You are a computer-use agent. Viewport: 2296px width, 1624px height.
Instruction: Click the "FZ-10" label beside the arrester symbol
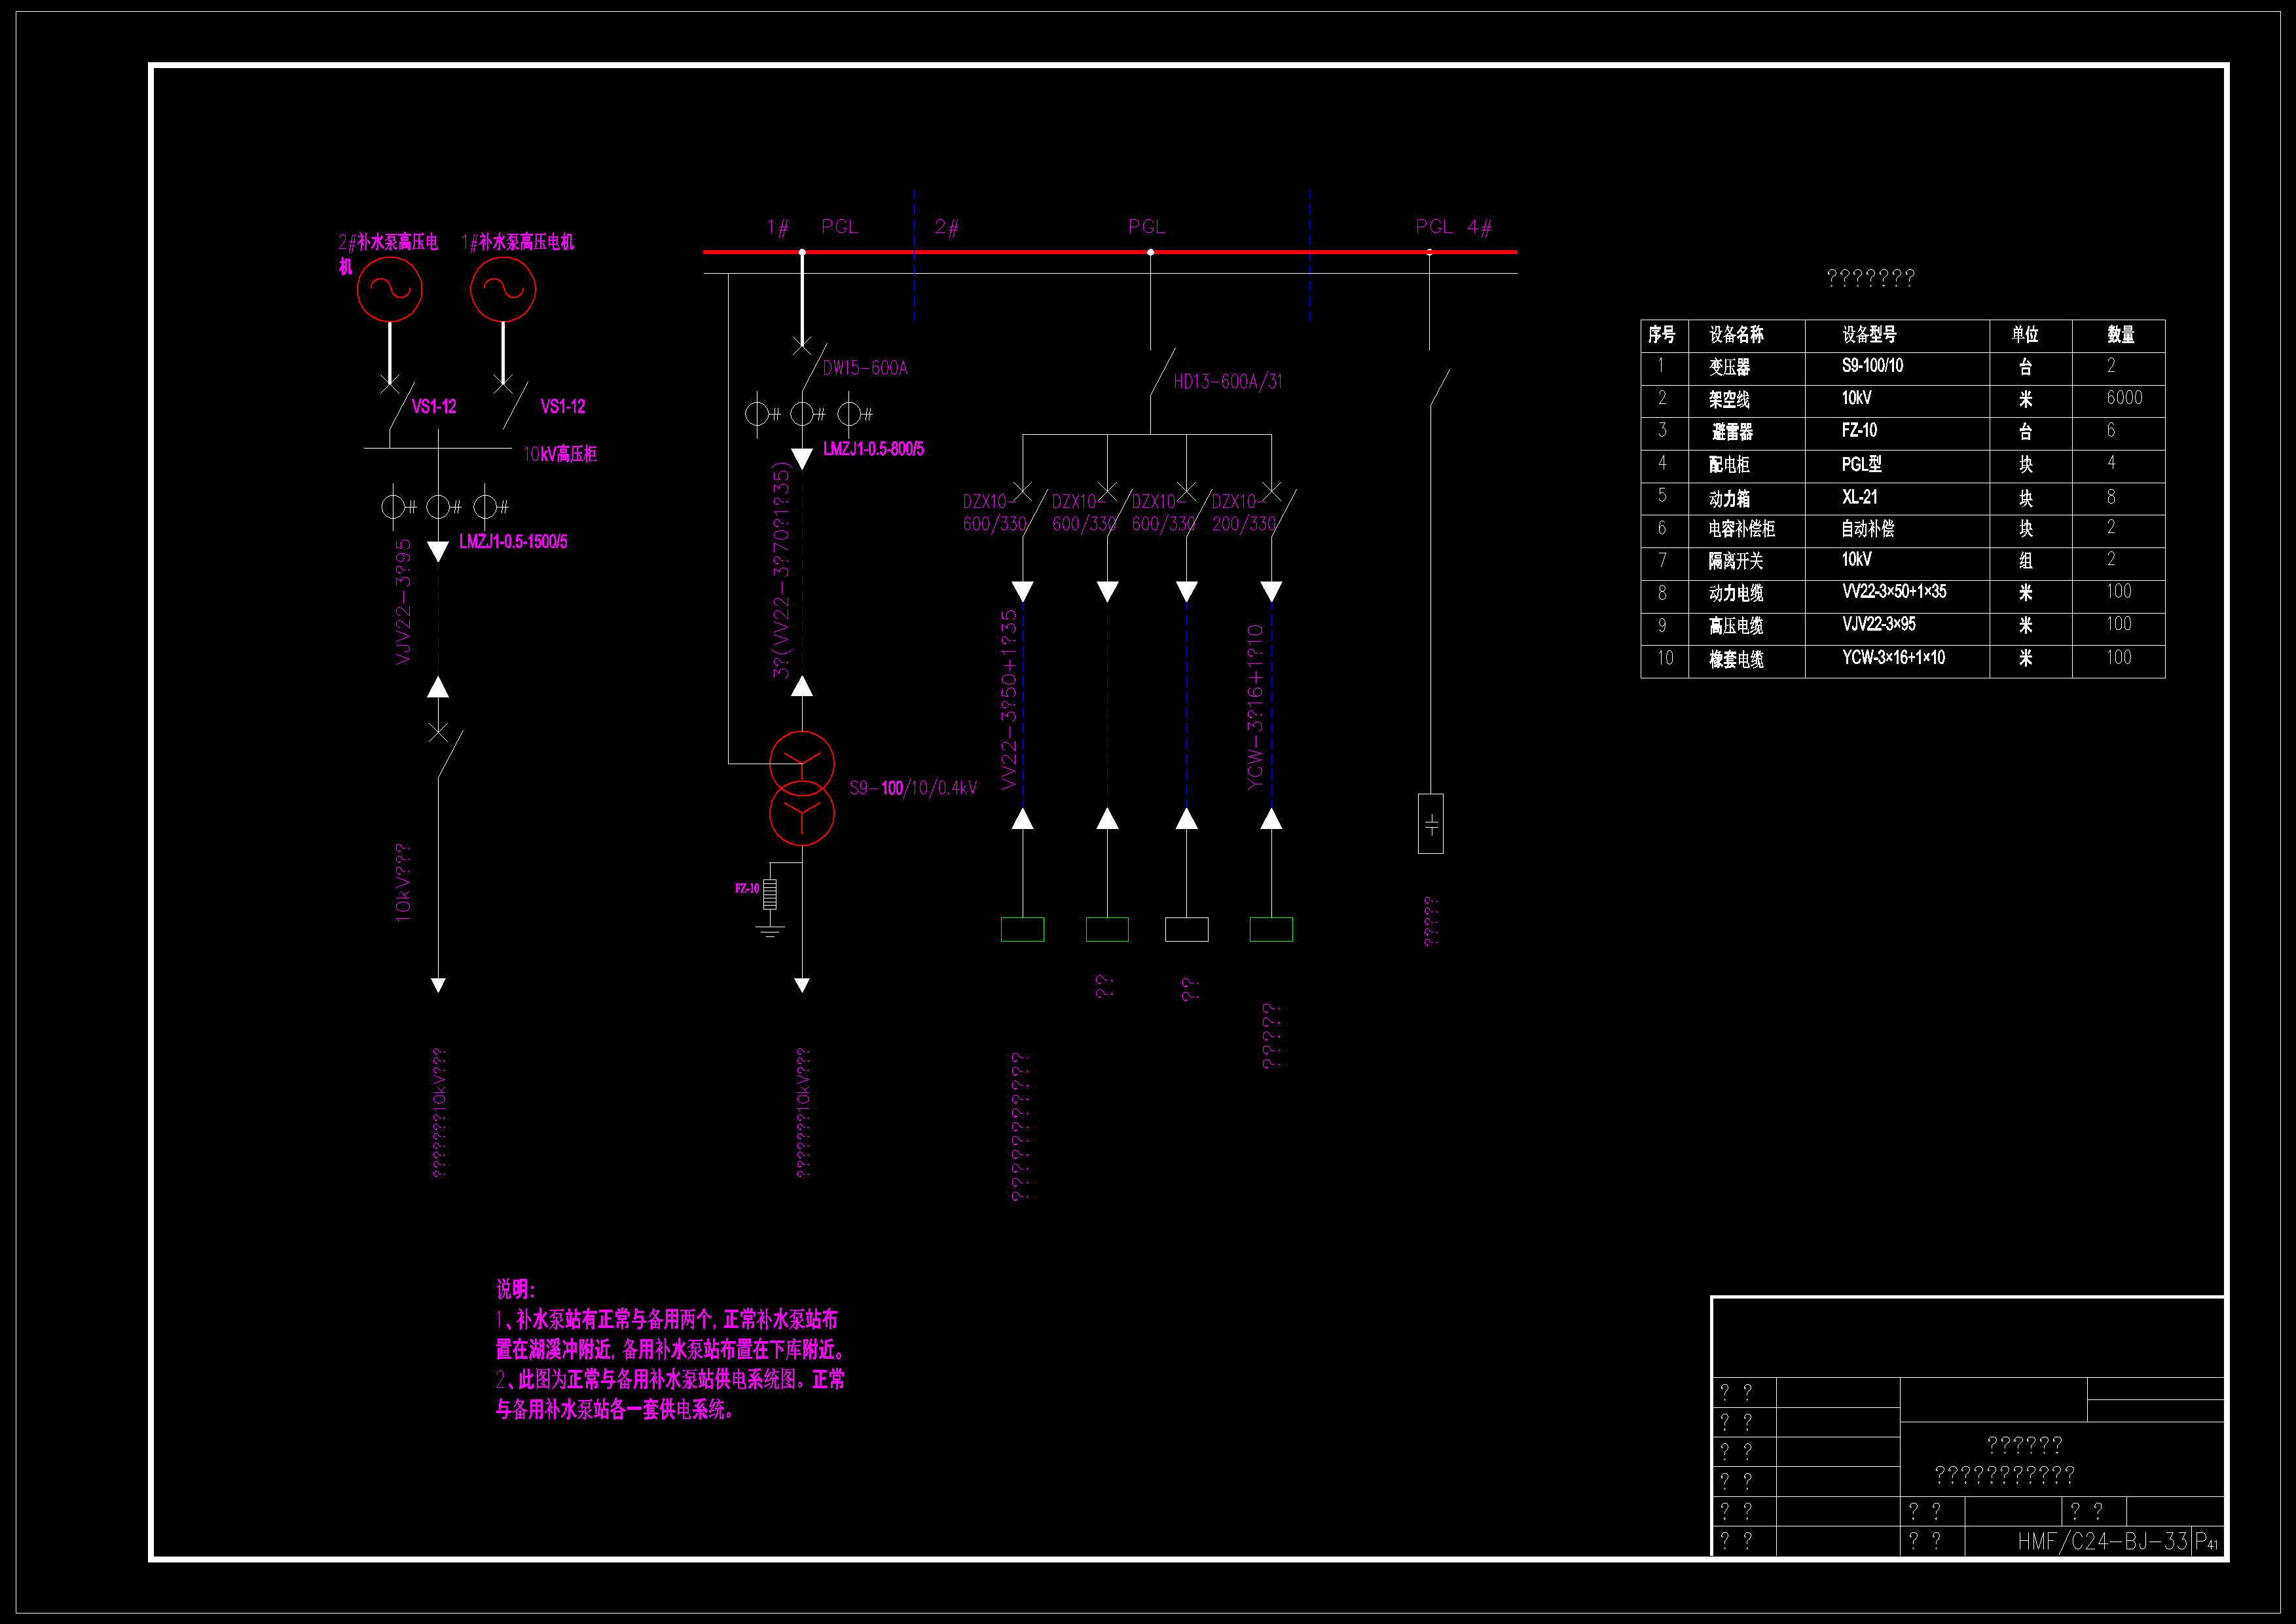747,888
